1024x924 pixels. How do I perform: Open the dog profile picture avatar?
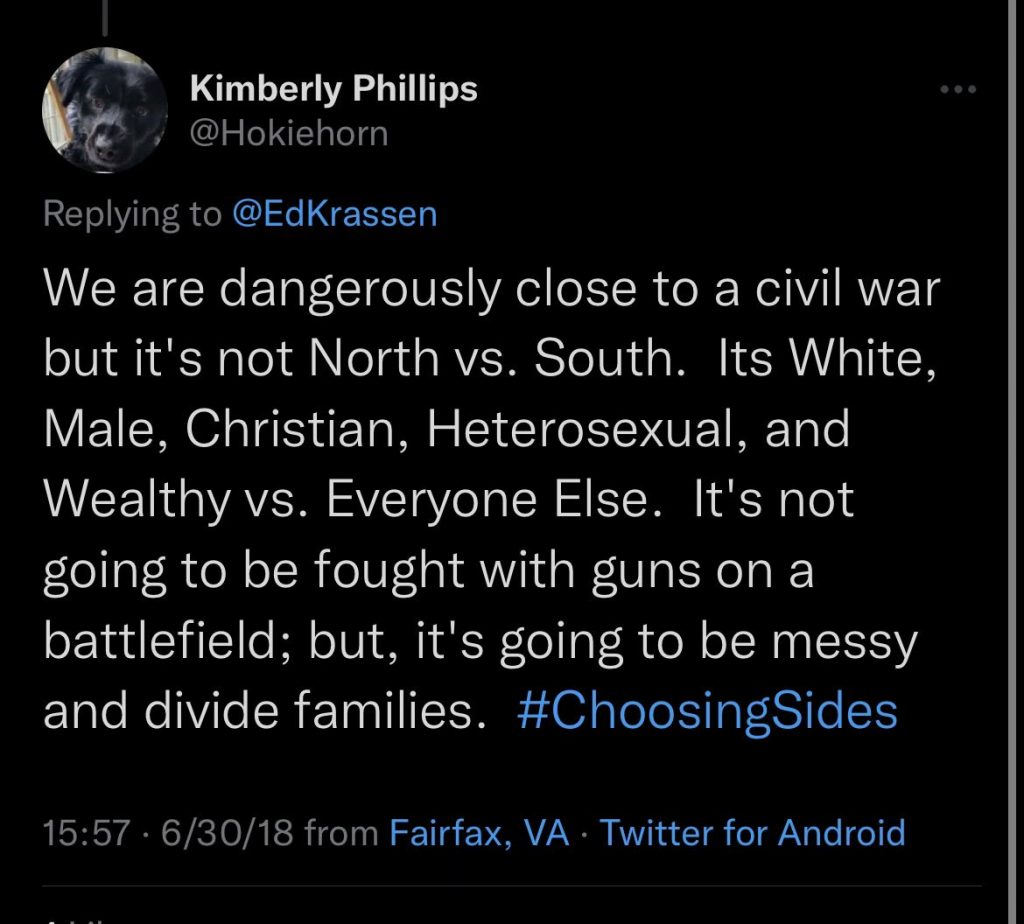coord(104,110)
